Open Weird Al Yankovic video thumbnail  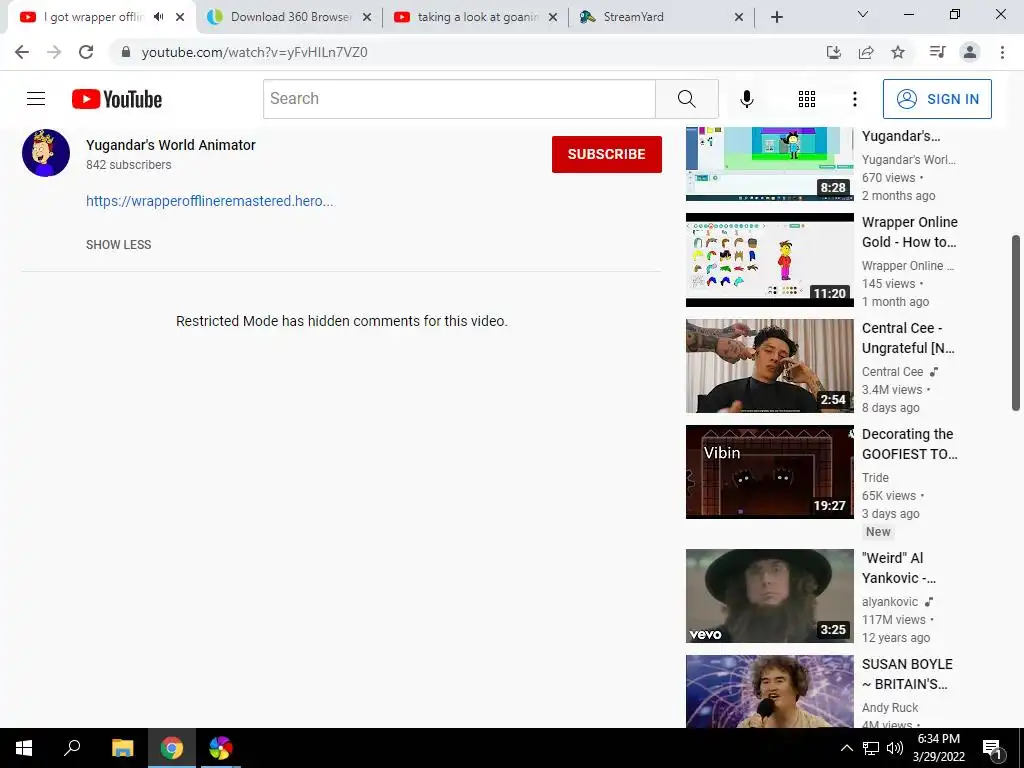(x=769, y=596)
